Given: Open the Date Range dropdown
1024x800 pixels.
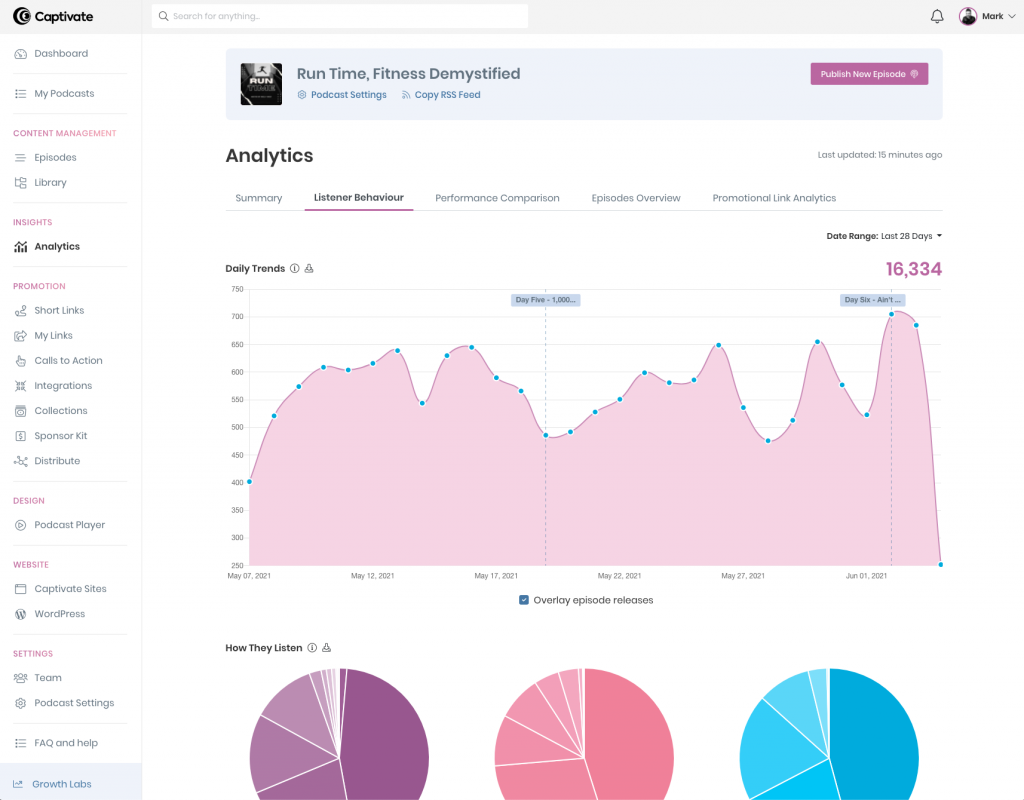Looking at the screenshot, I should [884, 236].
